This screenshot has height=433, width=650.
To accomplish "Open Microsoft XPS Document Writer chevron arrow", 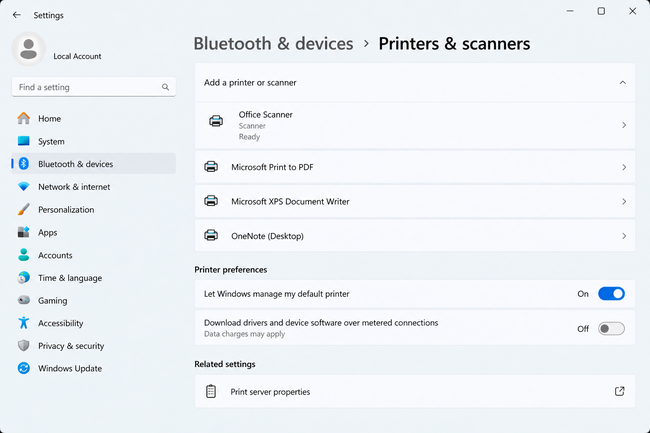I will point(624,202).
